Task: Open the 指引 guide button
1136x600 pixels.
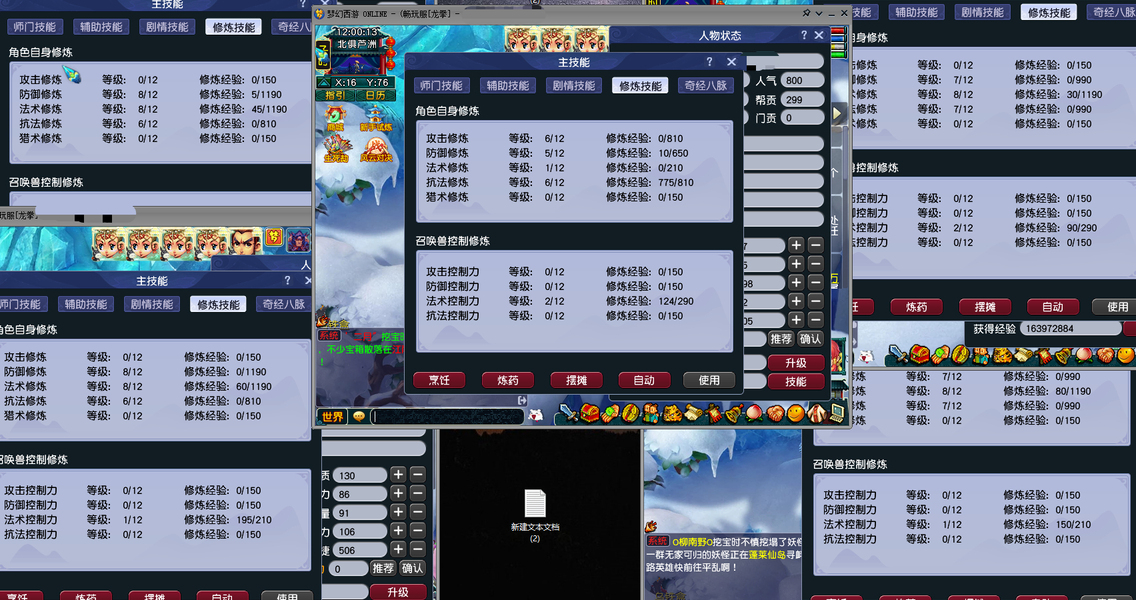Action: pos(335,96)
